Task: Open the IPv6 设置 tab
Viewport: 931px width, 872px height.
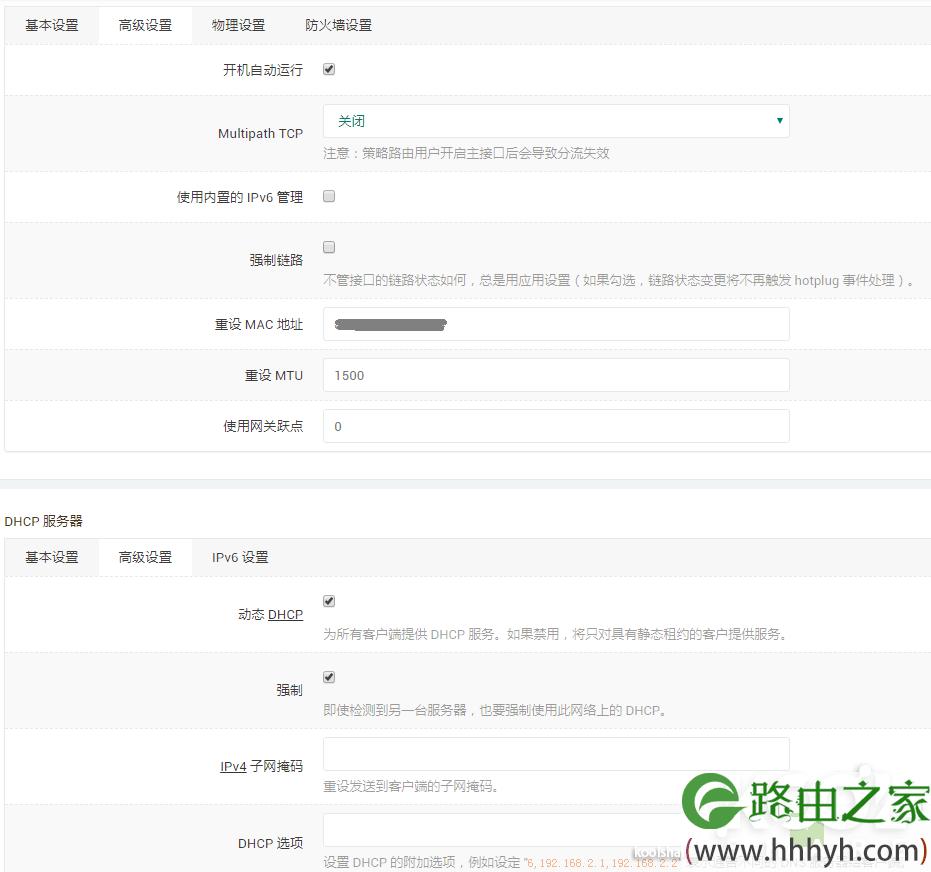Action: (240, 557)
